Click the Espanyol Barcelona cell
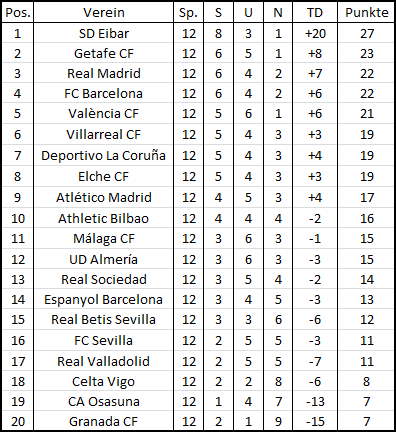The image size is (396, 432). [103, 299]
